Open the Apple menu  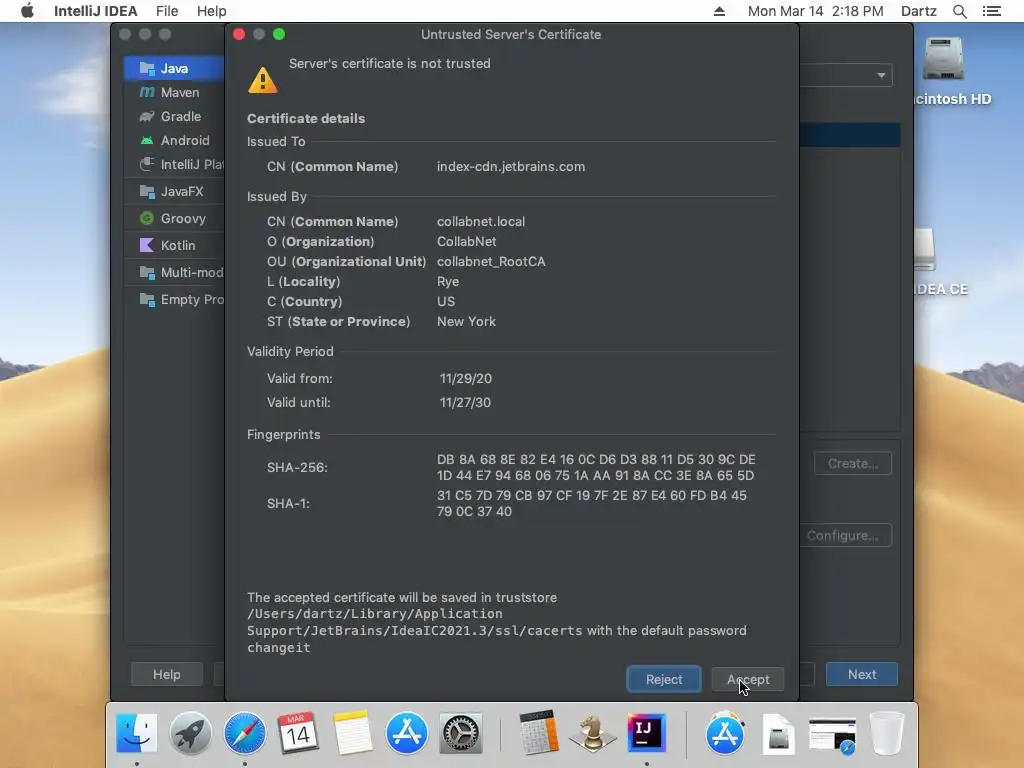point(27,11)
